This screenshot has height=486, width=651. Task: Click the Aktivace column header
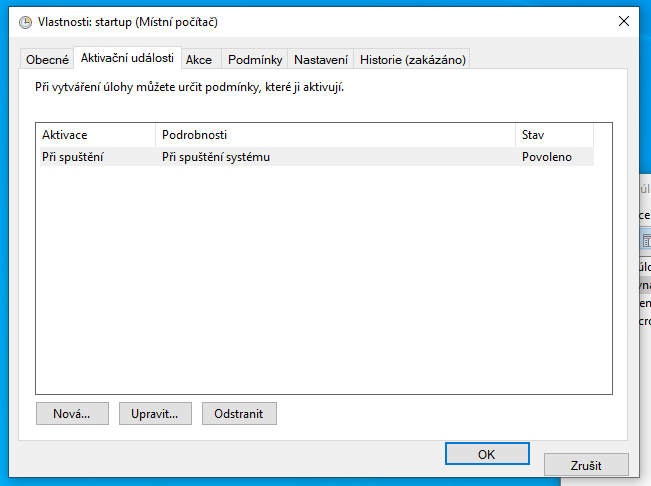[95, 135]
